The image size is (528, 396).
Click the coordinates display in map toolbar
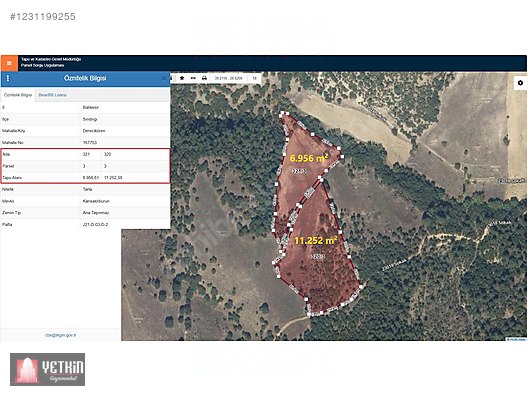[228, 78]
